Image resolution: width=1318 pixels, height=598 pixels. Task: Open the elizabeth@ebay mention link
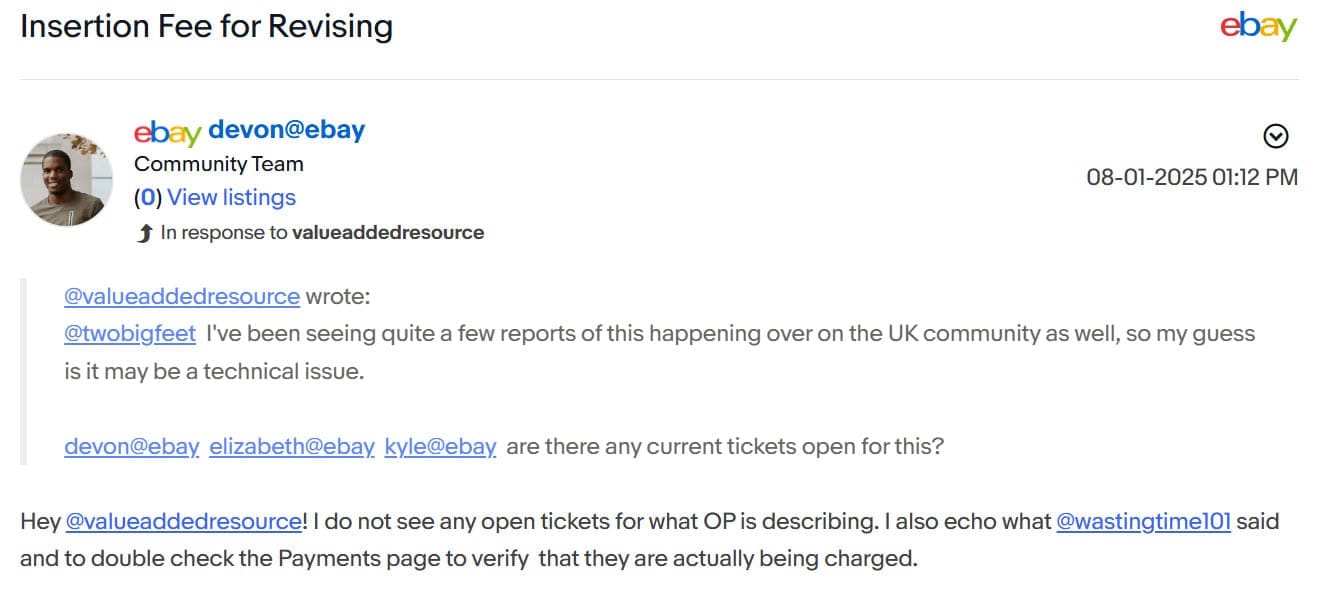click(x=292, y=447)
